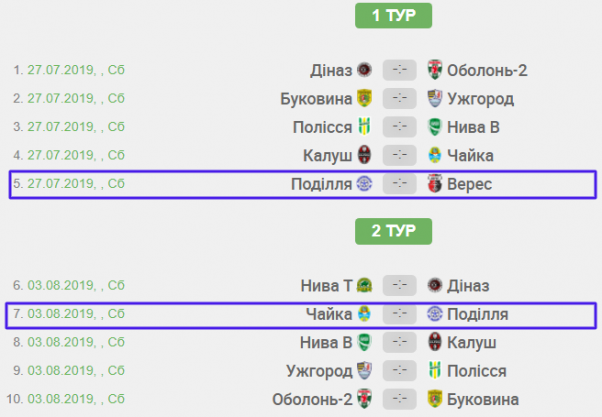Click Нива В crest in the Полісся–Нива В match

(435, 127)
